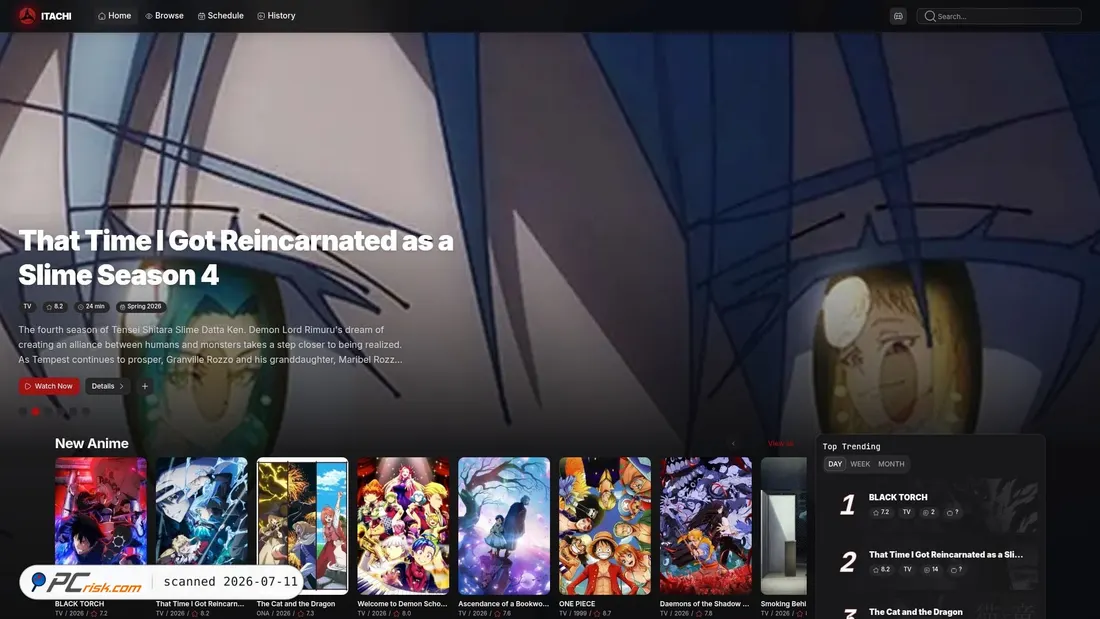This screenshot has width=1100, height=619.
Task: Click BLACK TORCH question-mark badge in trending
Action: (952, 512)
